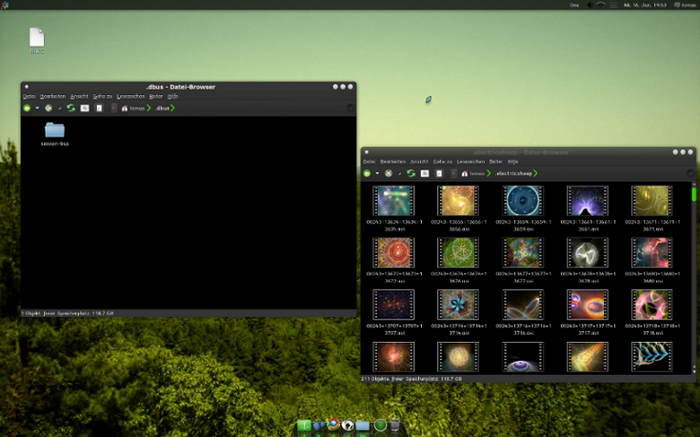Open Datei menu in .electricsheep window
The height and width of the screenshot is (437, 700).
(369, 162)
